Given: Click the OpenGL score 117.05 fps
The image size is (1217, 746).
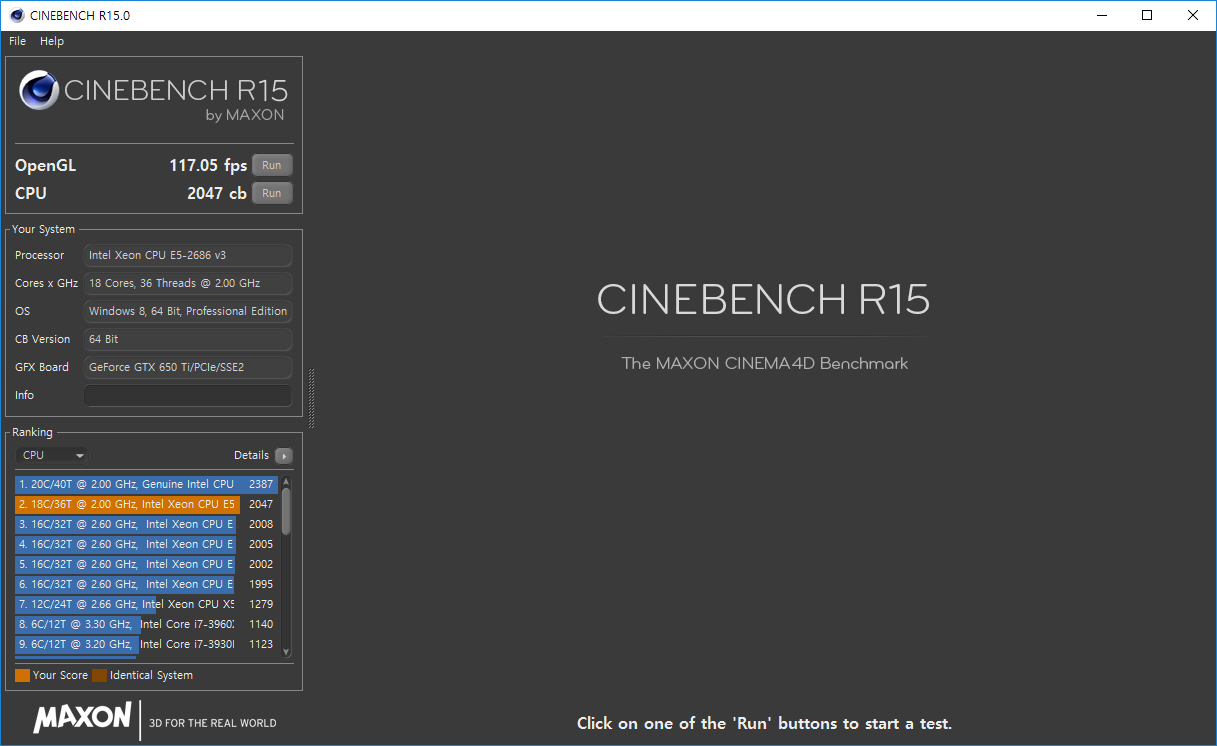Looking at the screenshot, I should 208,166.
